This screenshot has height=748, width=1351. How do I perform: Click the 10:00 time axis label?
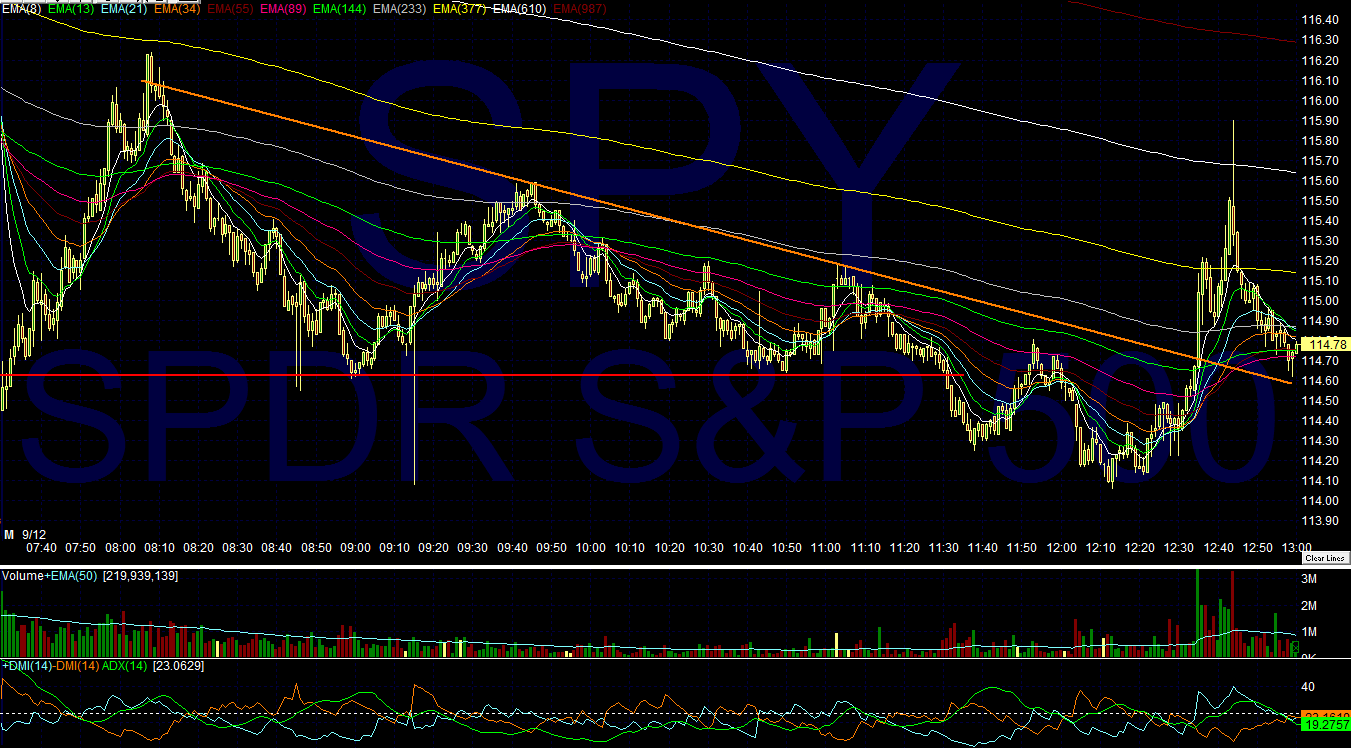(590, 548)
